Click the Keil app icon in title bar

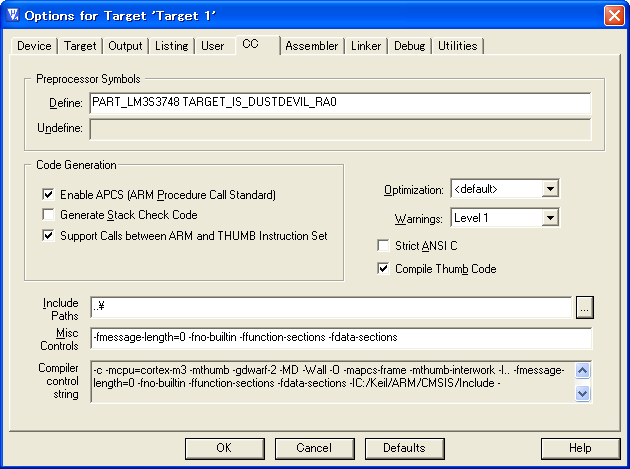click(13, 15)
